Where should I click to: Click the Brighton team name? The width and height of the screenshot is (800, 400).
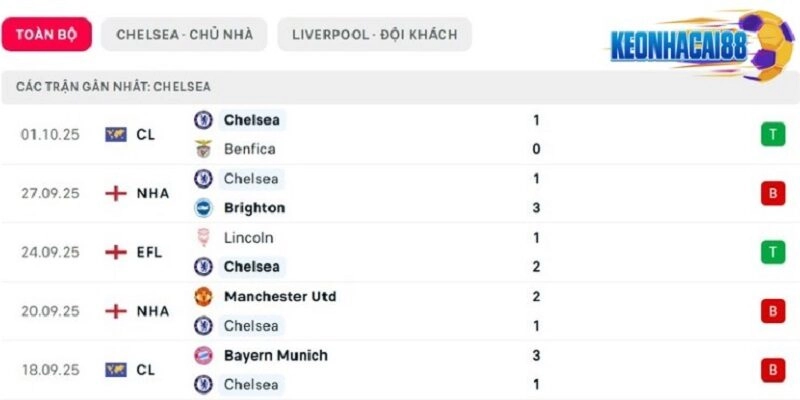[x=254, y=208]
